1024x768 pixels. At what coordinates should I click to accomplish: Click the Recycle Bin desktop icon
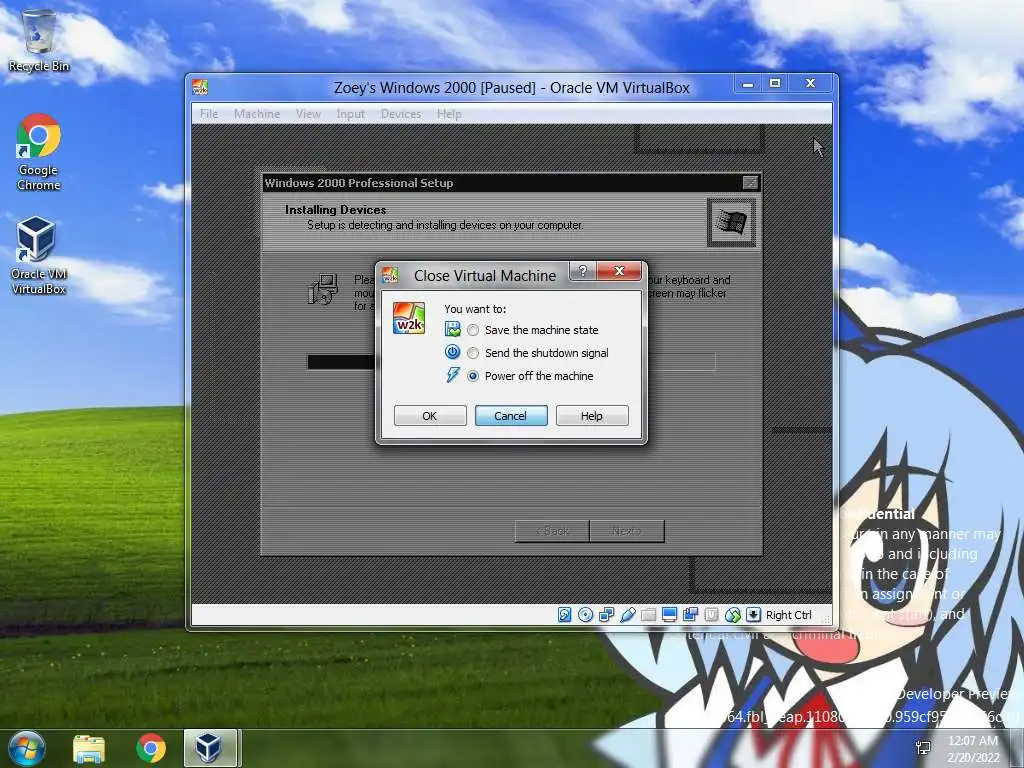(39, 40)
